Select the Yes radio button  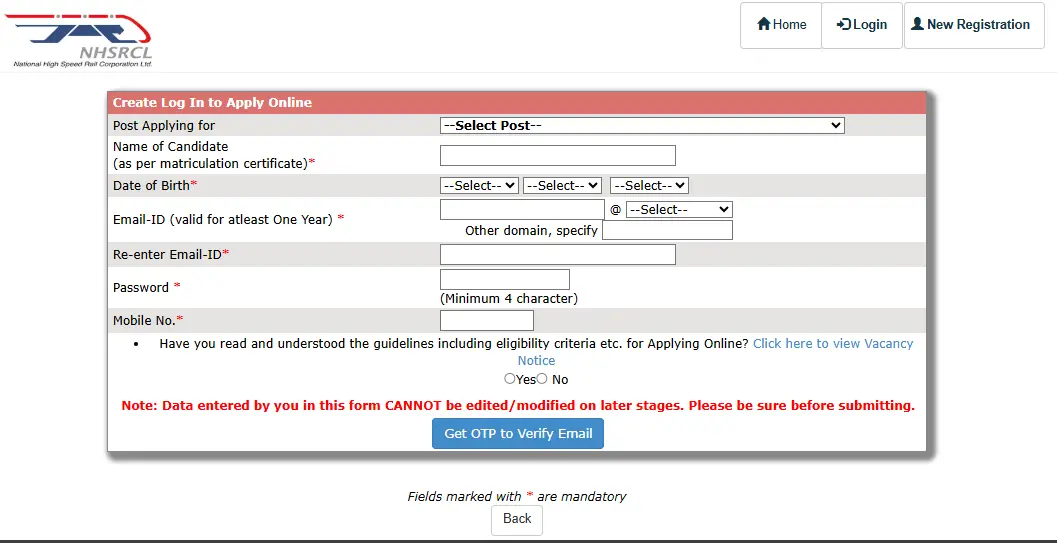coord(510,379)
